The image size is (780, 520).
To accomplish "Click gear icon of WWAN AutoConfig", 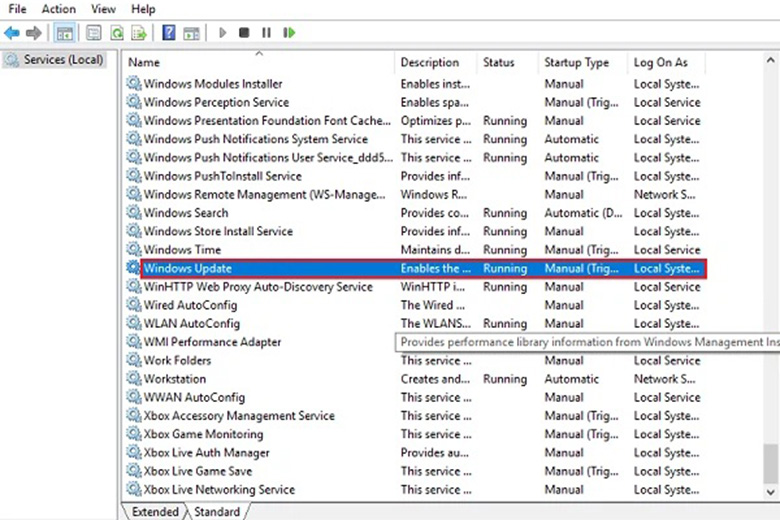I will click(133, 397).
